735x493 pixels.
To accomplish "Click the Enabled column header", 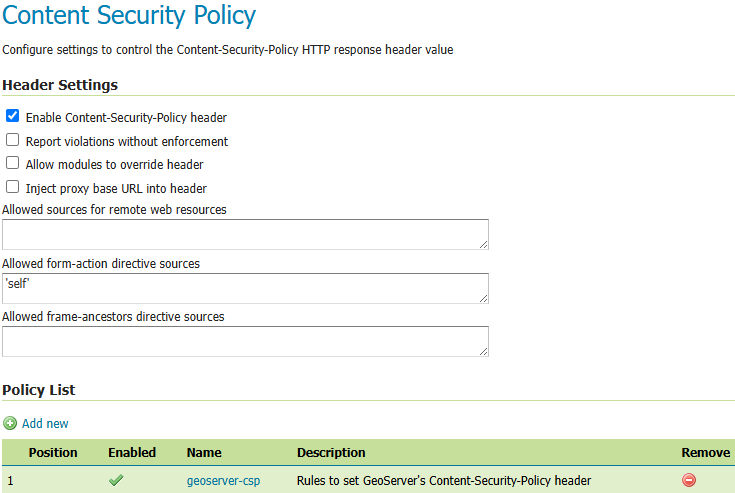I will tap(132, 453).
